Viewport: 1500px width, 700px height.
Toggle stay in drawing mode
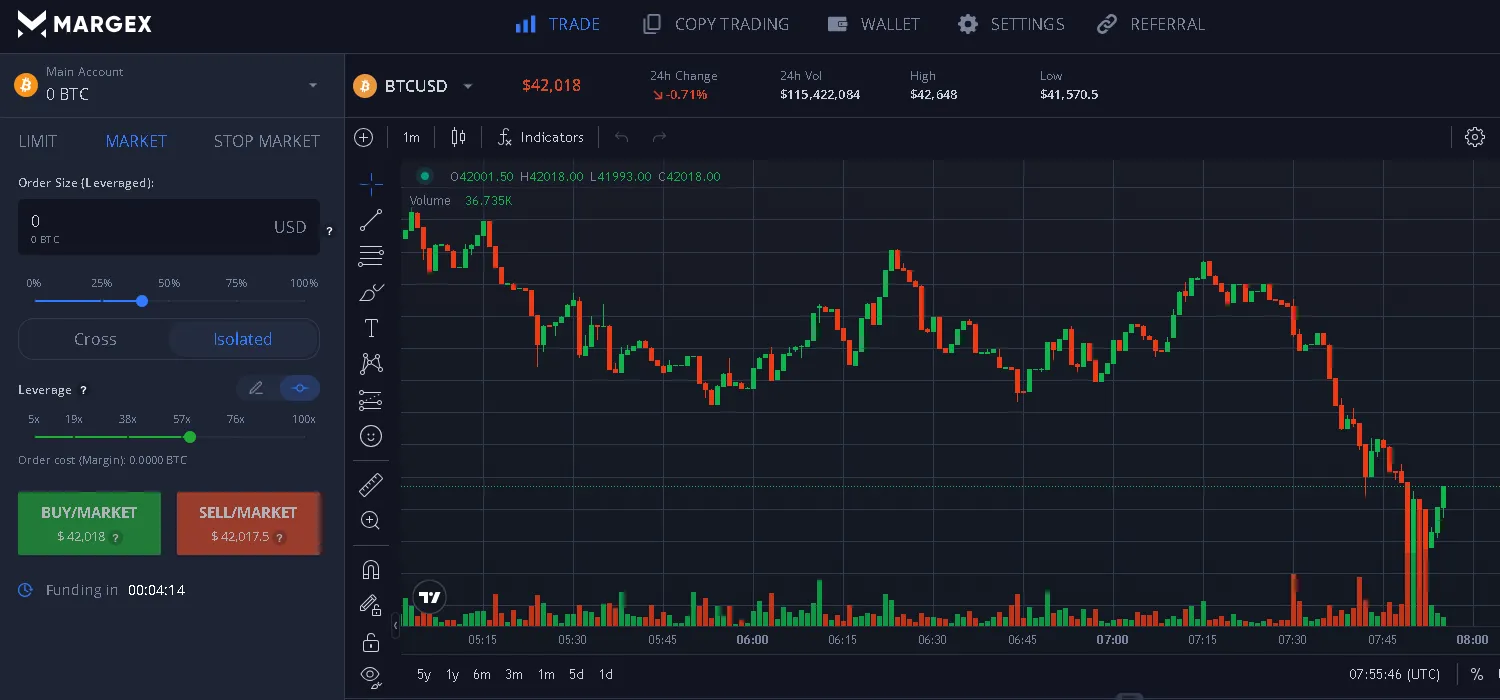[x=371, y=606]
